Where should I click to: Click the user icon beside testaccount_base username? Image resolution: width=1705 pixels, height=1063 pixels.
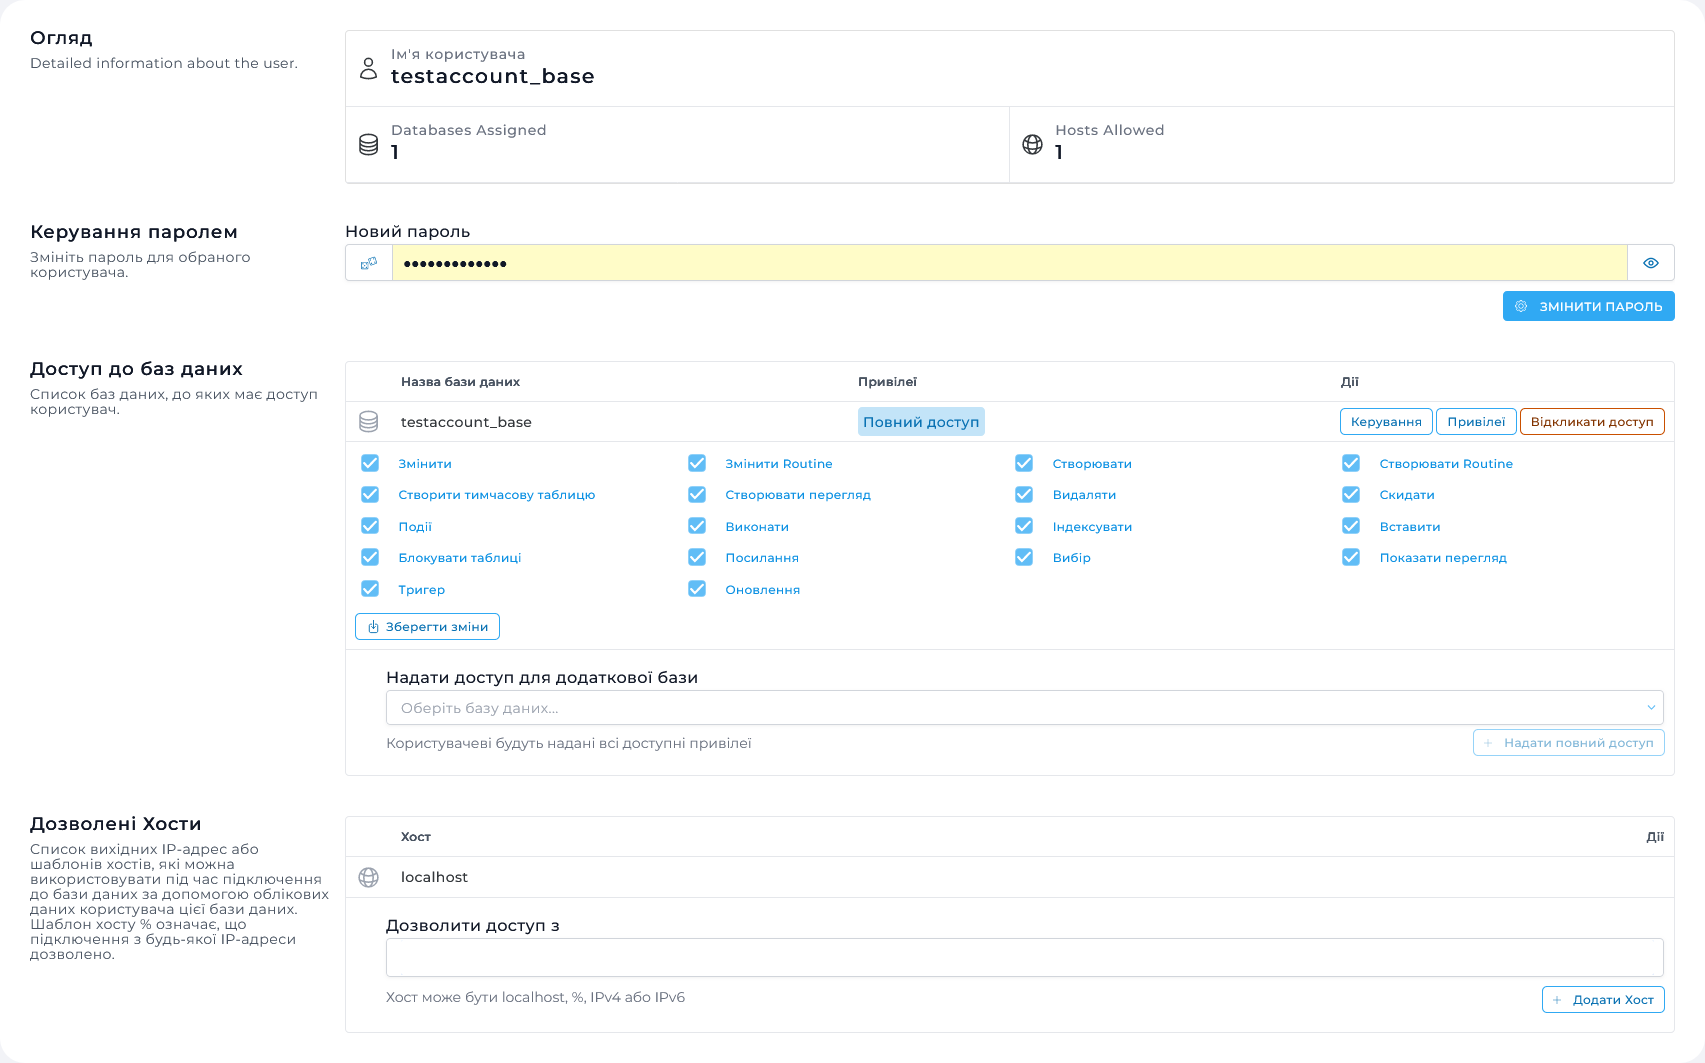[x=368, y=68]
